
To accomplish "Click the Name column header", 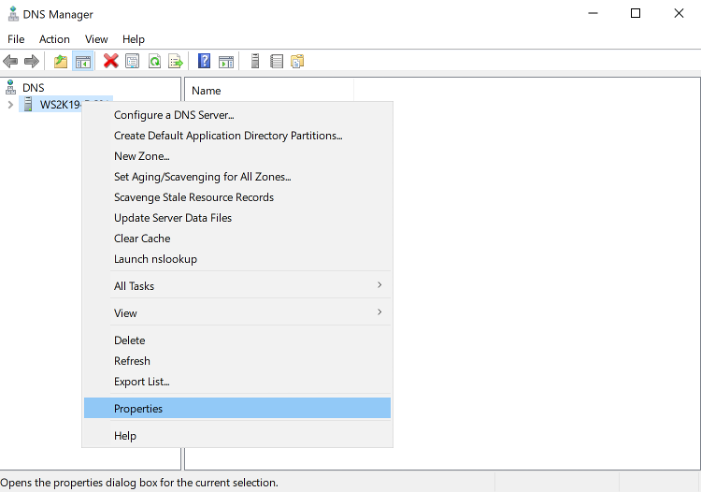I will pyautogui.click(x=206, y=91).
